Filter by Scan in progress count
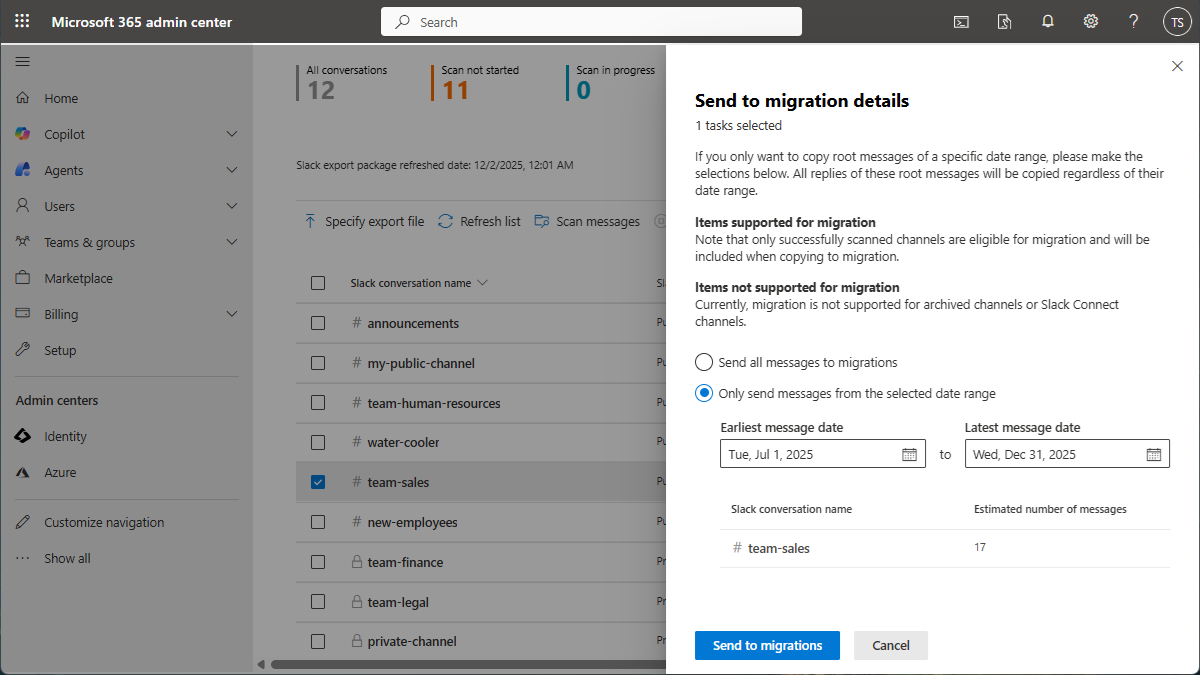Image resolution: width=1200 pixels, height=675 pixels. [x=612, y=83]
